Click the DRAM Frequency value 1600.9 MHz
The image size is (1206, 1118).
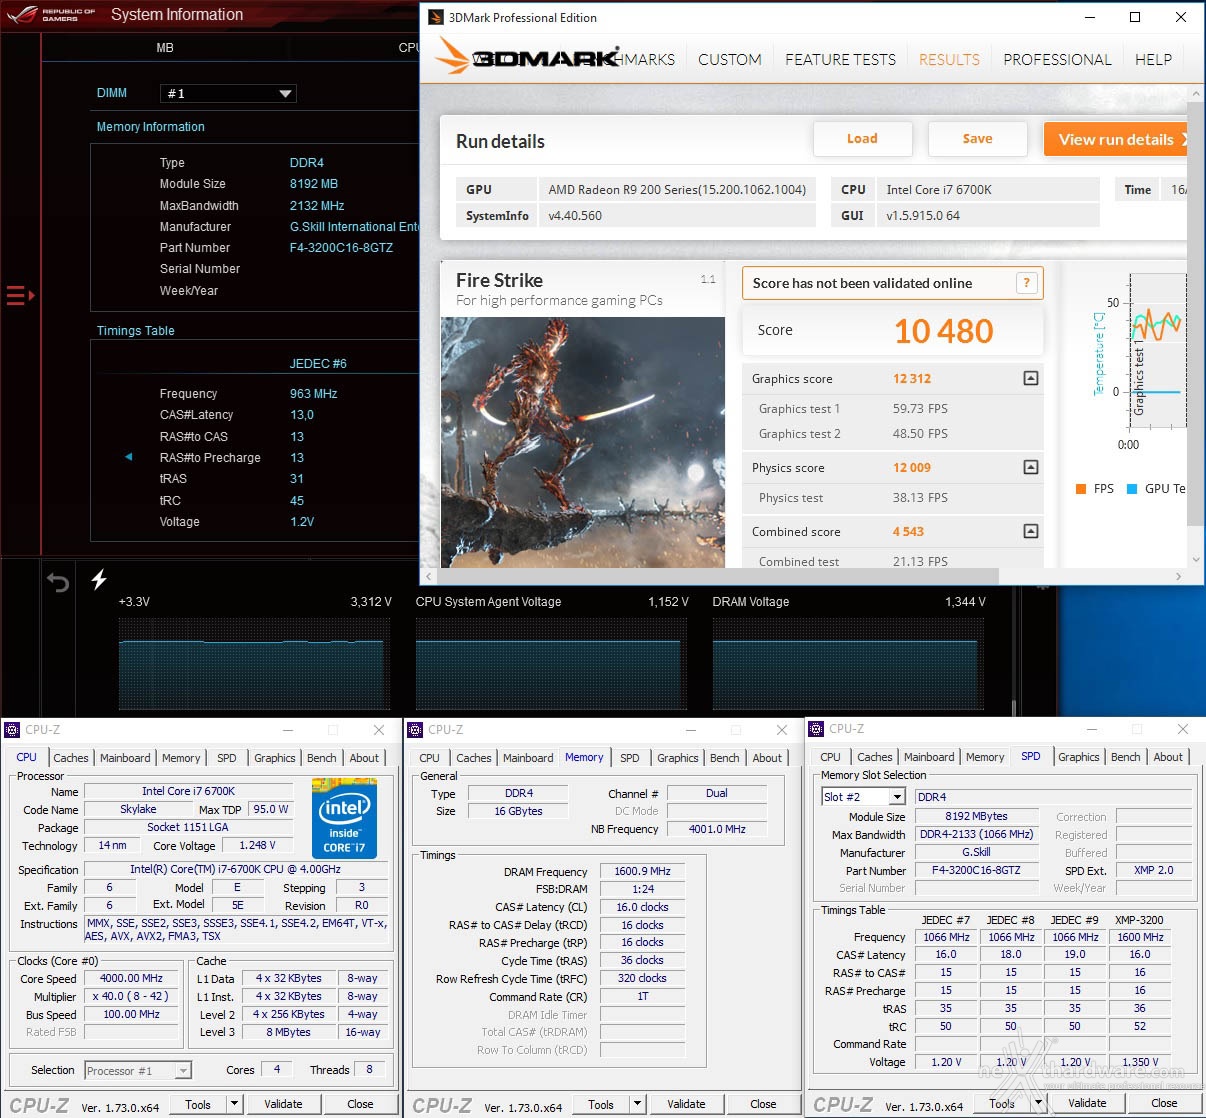(x=643, y=872)
